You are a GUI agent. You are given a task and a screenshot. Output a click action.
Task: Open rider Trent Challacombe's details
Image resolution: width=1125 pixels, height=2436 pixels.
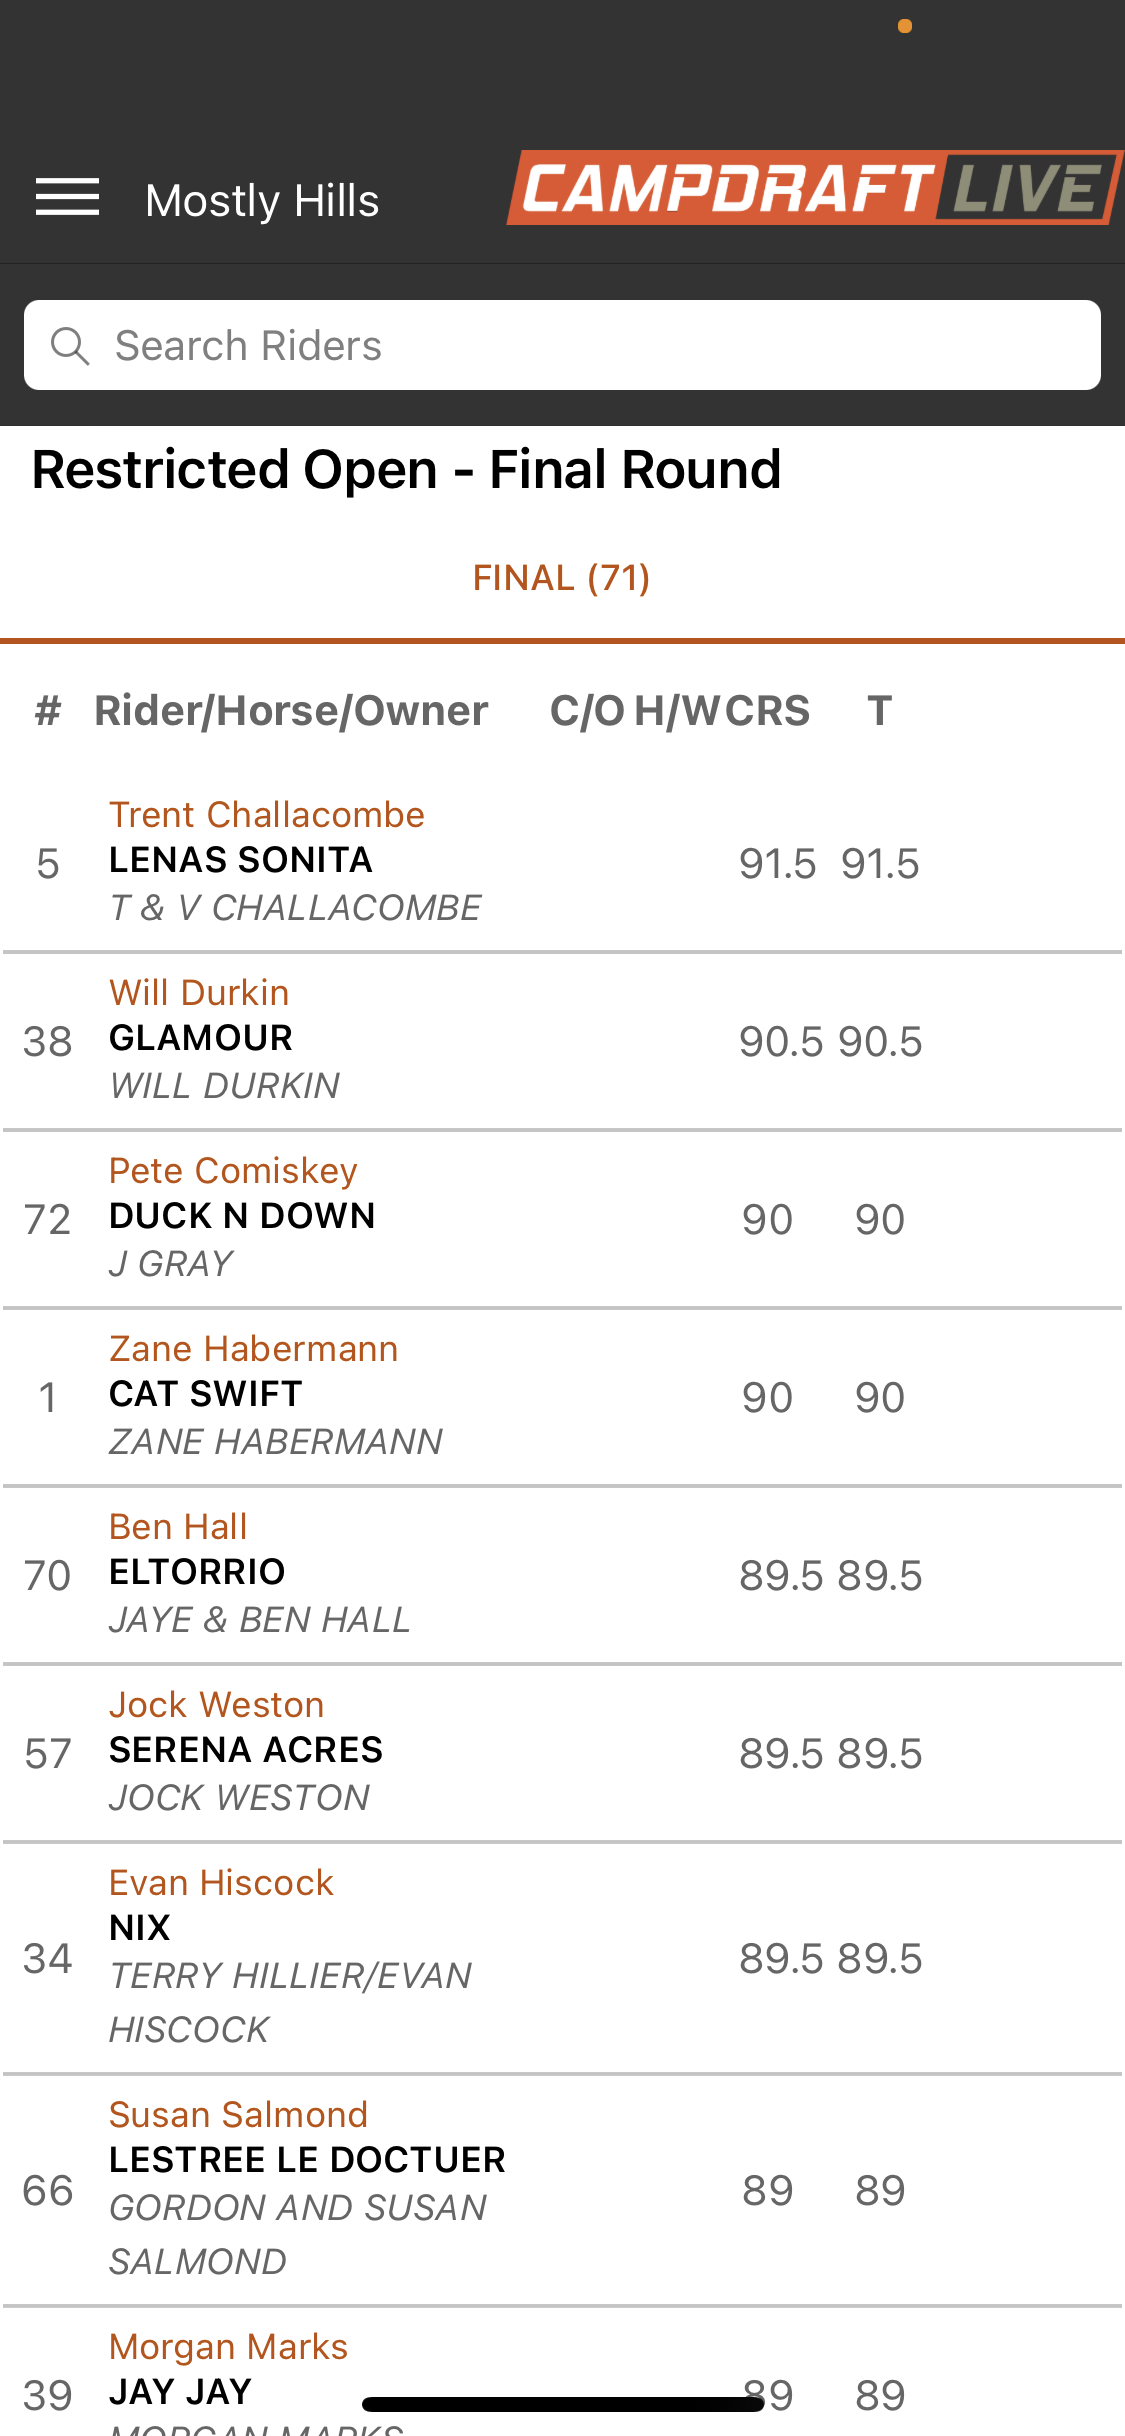click(x=266, y=815)
